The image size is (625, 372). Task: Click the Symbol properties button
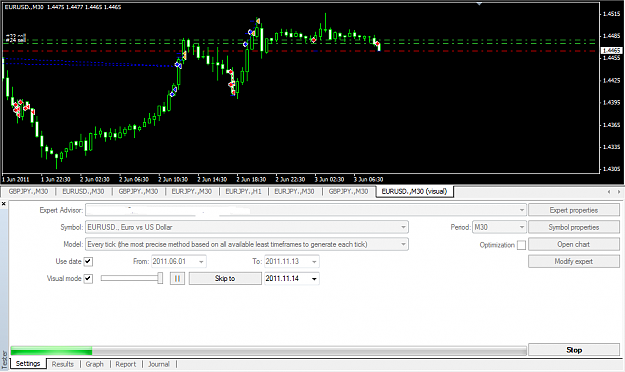(x=574, y=227)
